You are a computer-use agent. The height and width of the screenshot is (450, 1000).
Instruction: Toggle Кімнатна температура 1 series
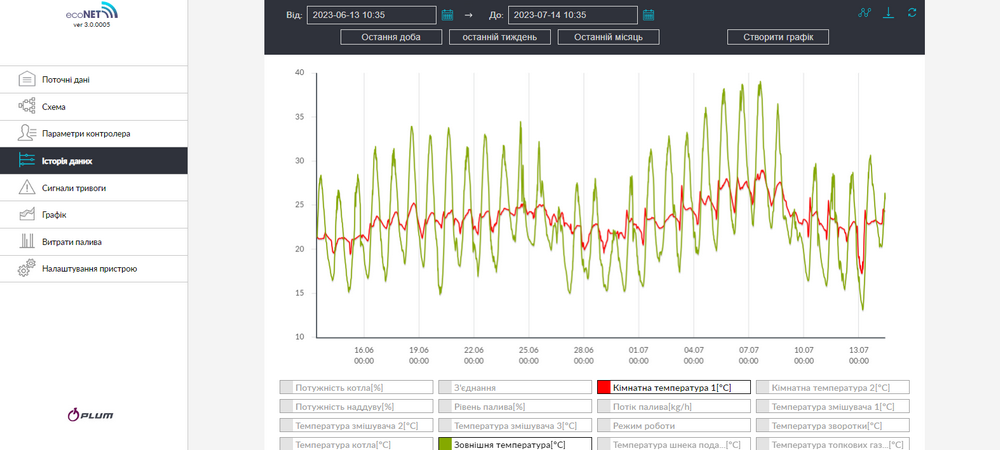[673, 387]
